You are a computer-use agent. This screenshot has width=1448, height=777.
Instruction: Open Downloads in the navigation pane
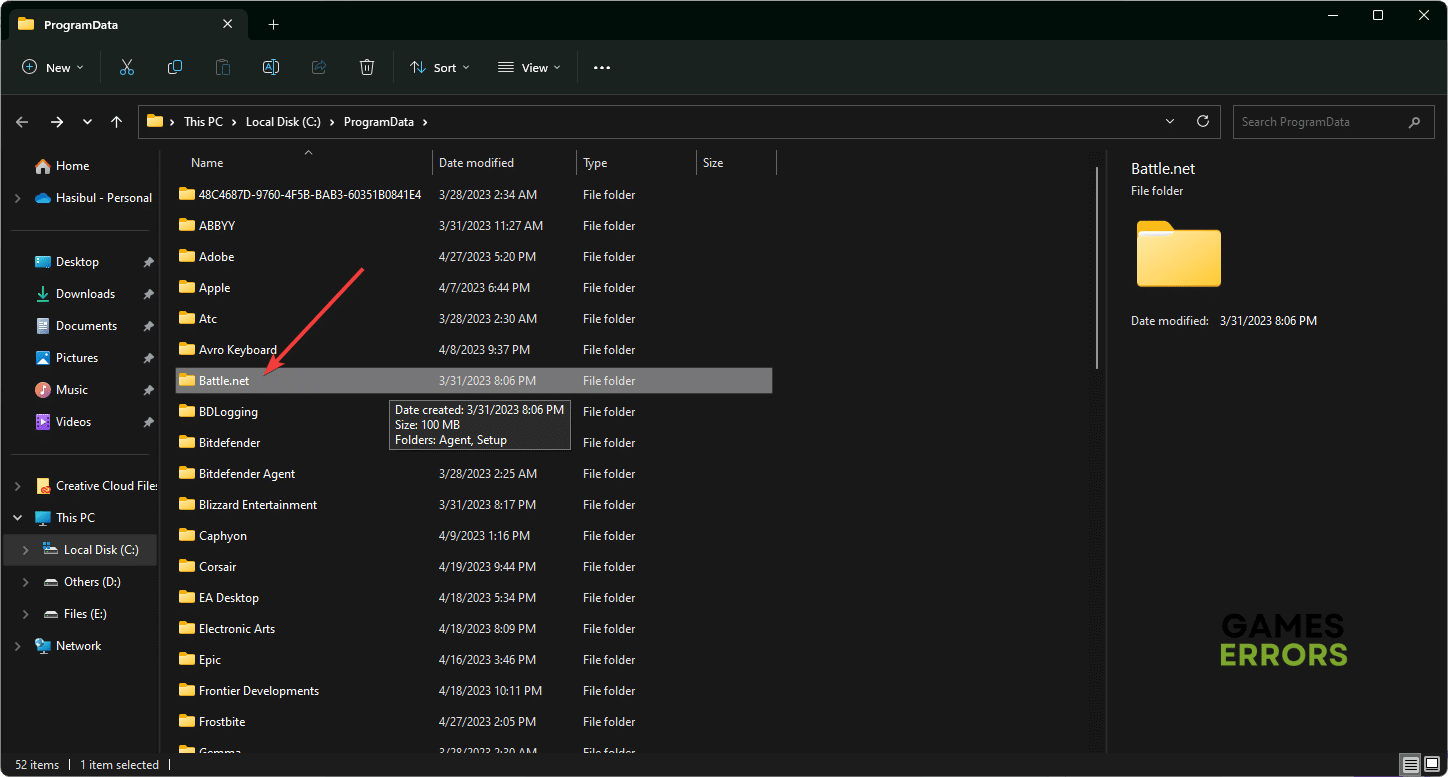click(x=85, y=294)
